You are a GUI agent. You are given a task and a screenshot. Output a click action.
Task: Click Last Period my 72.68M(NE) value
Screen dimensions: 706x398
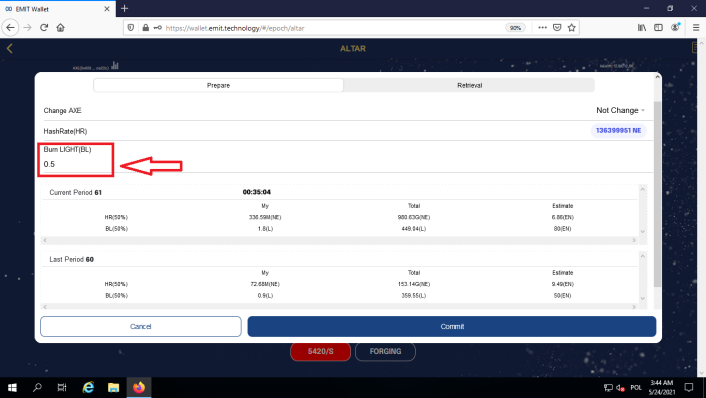(x=265, y=284)
